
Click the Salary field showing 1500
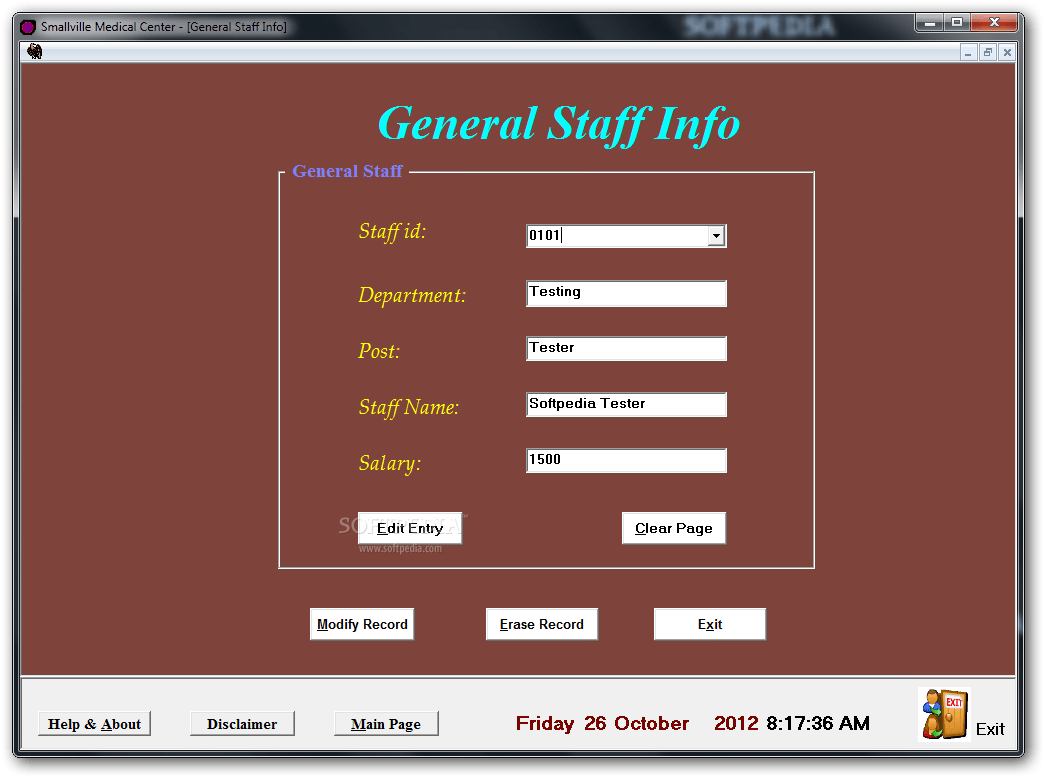(x=626, y=460)
